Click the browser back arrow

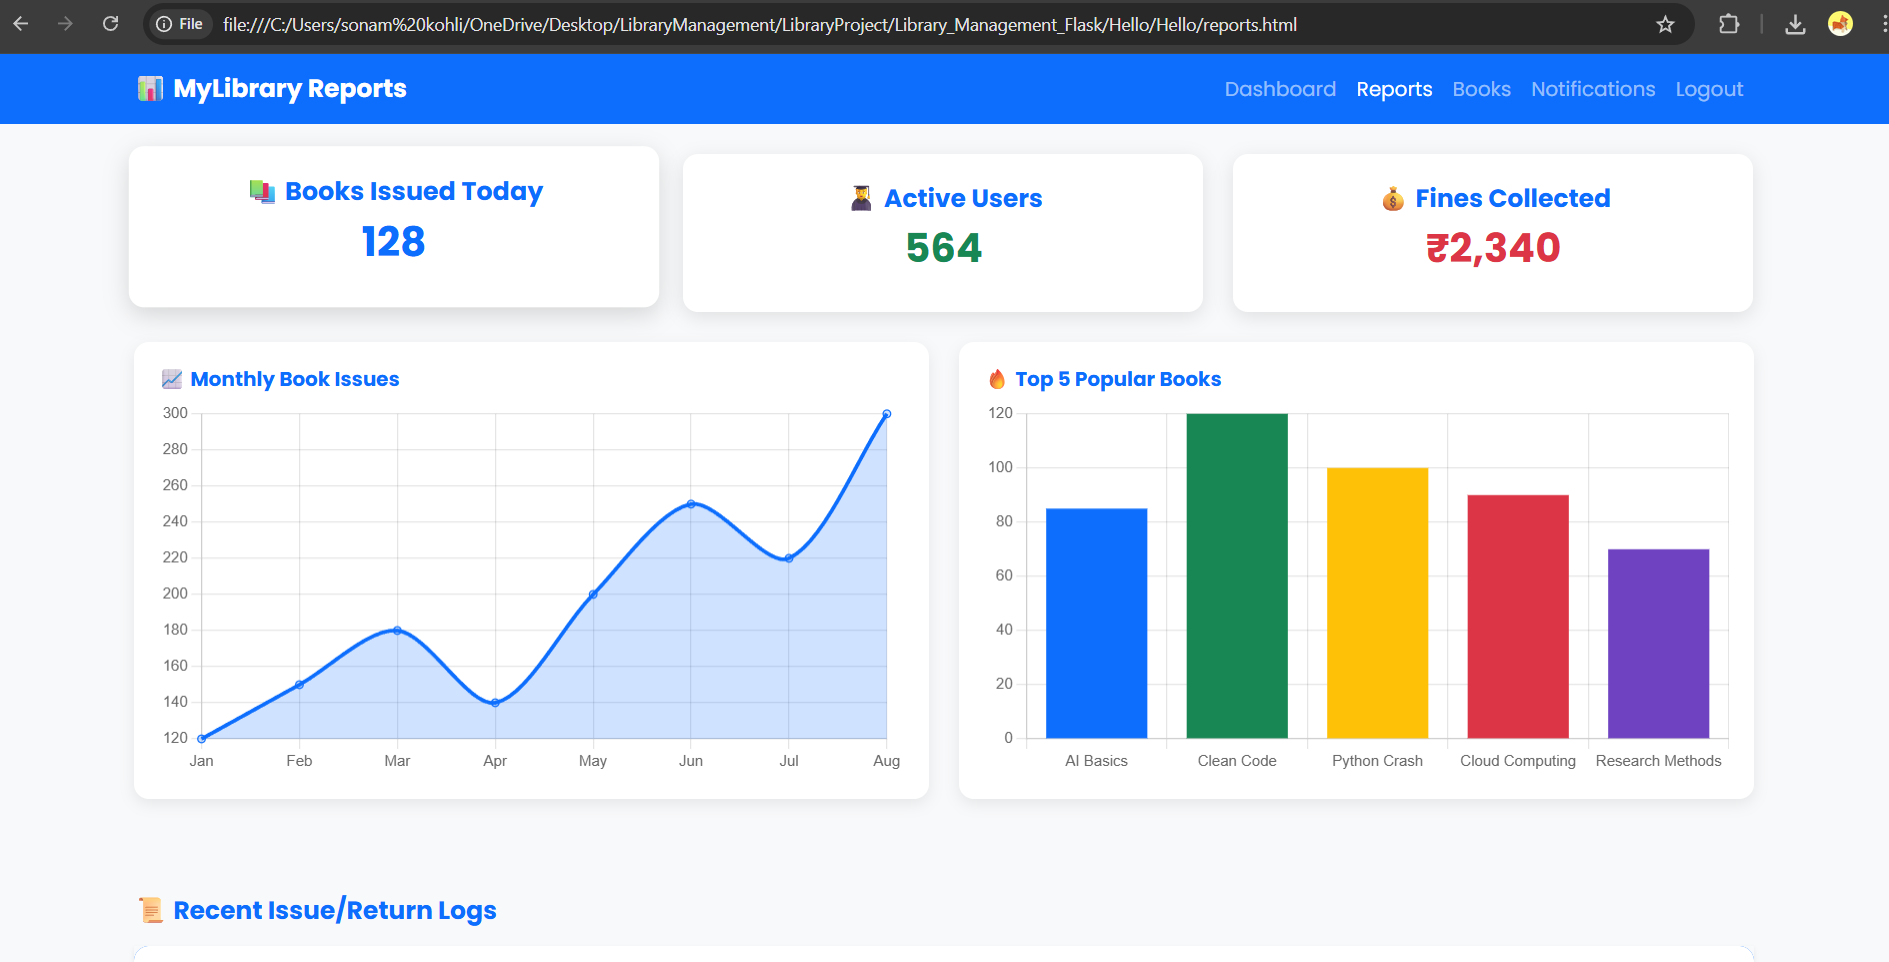coord(21,24)
